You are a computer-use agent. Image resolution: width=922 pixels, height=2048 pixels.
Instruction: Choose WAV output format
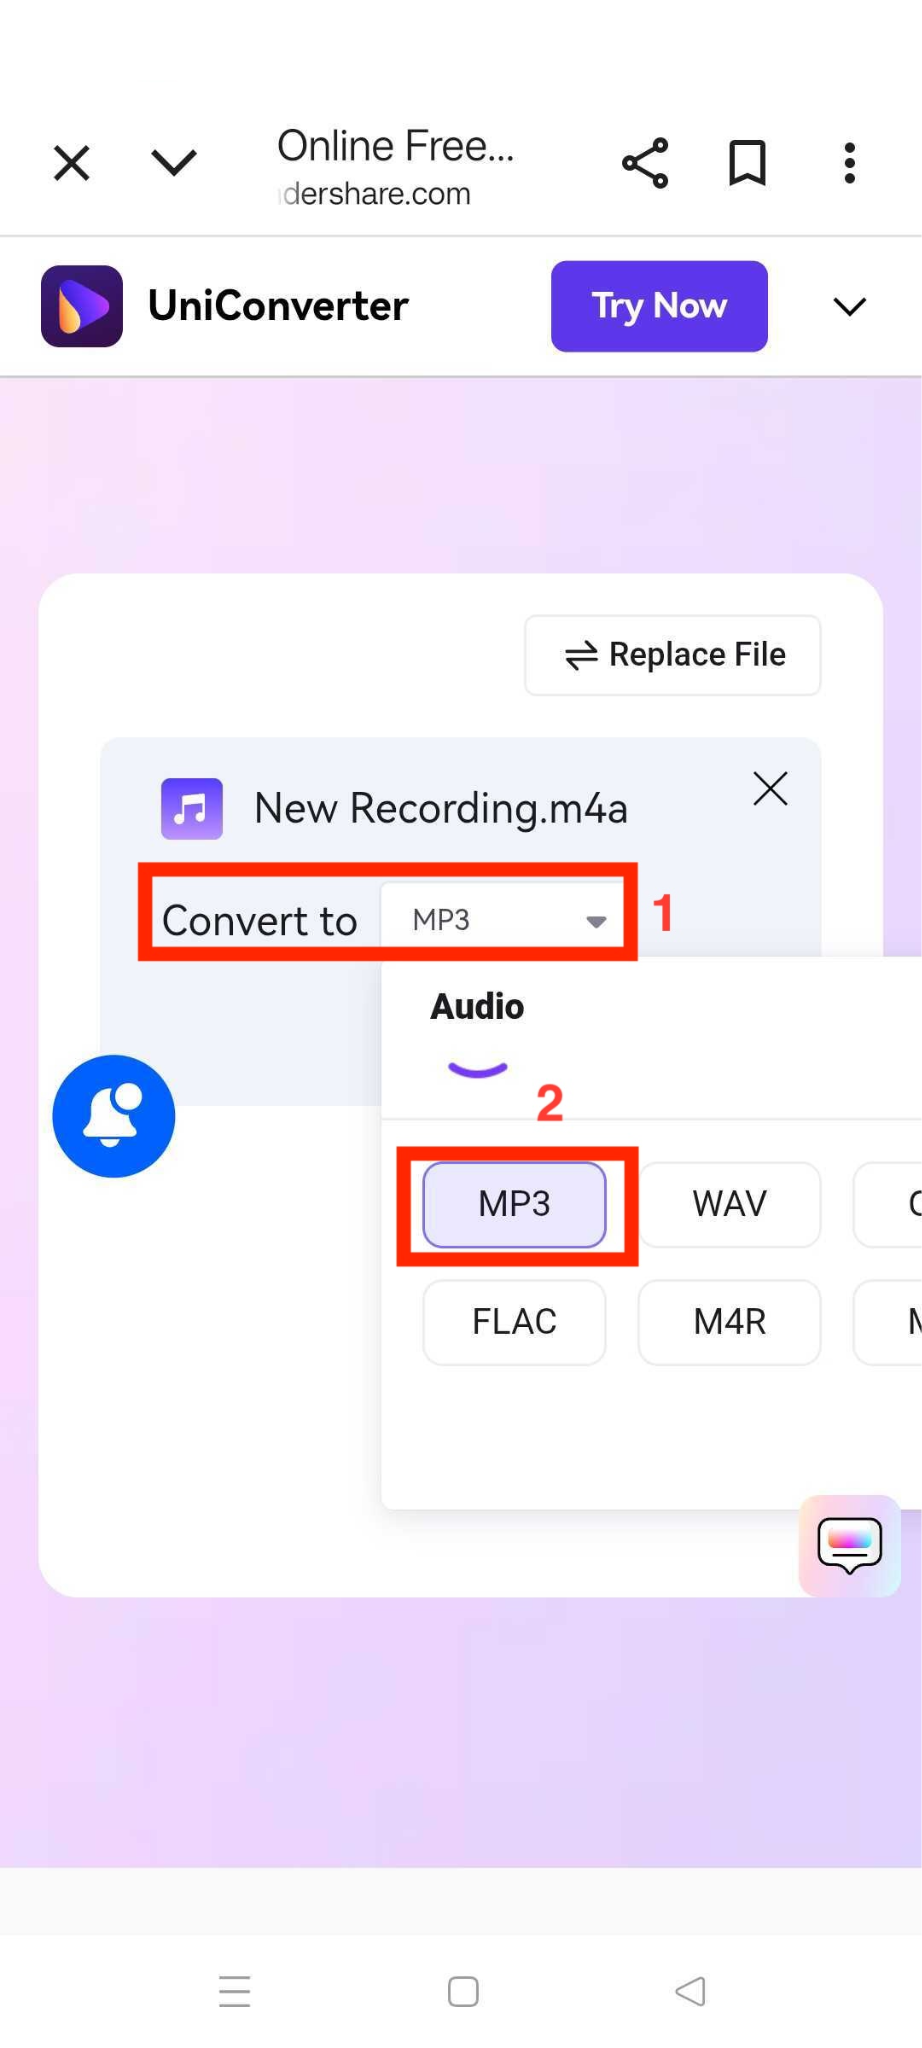730,1204
